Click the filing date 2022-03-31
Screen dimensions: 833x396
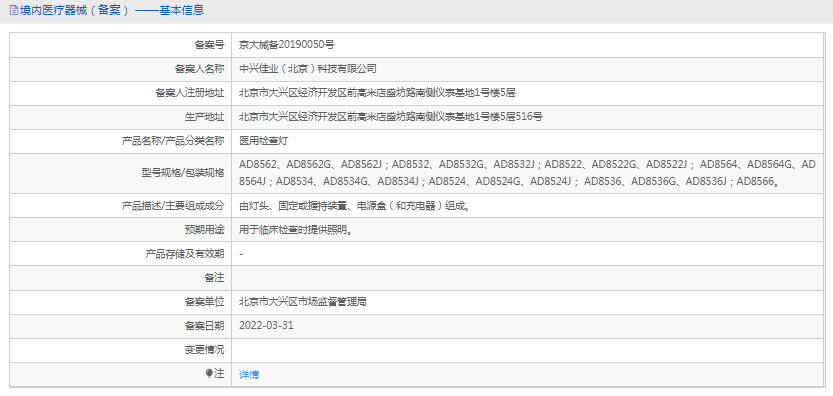tap(266, 325)
